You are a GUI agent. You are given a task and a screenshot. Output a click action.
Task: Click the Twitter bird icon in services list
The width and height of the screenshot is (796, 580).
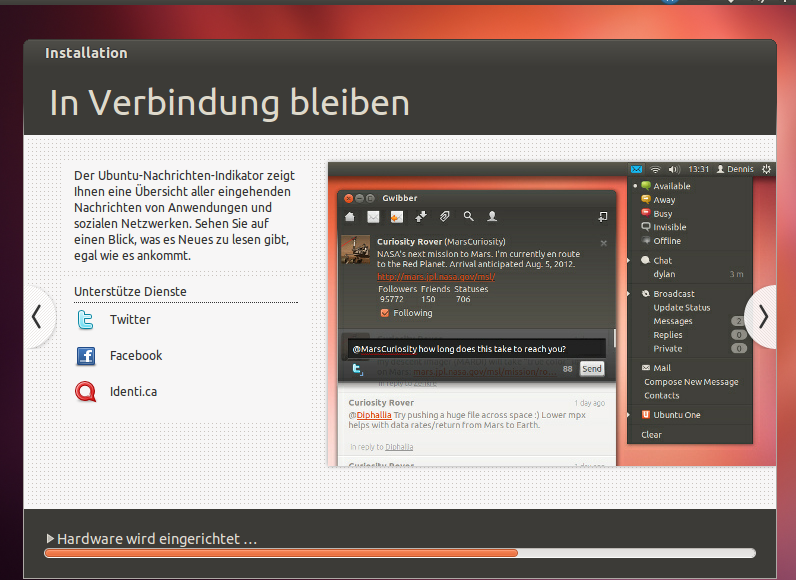point(85,320)
